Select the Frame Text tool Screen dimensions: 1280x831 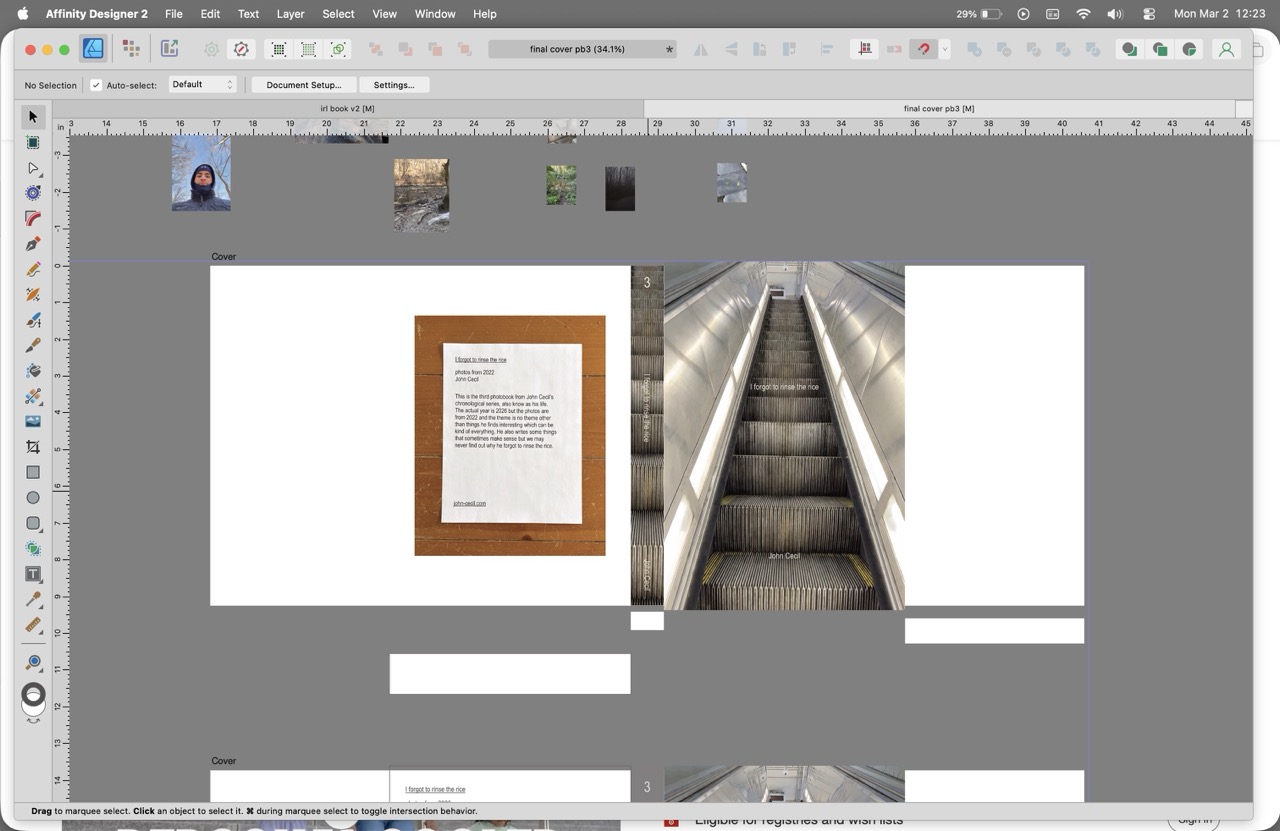[33, 574]
